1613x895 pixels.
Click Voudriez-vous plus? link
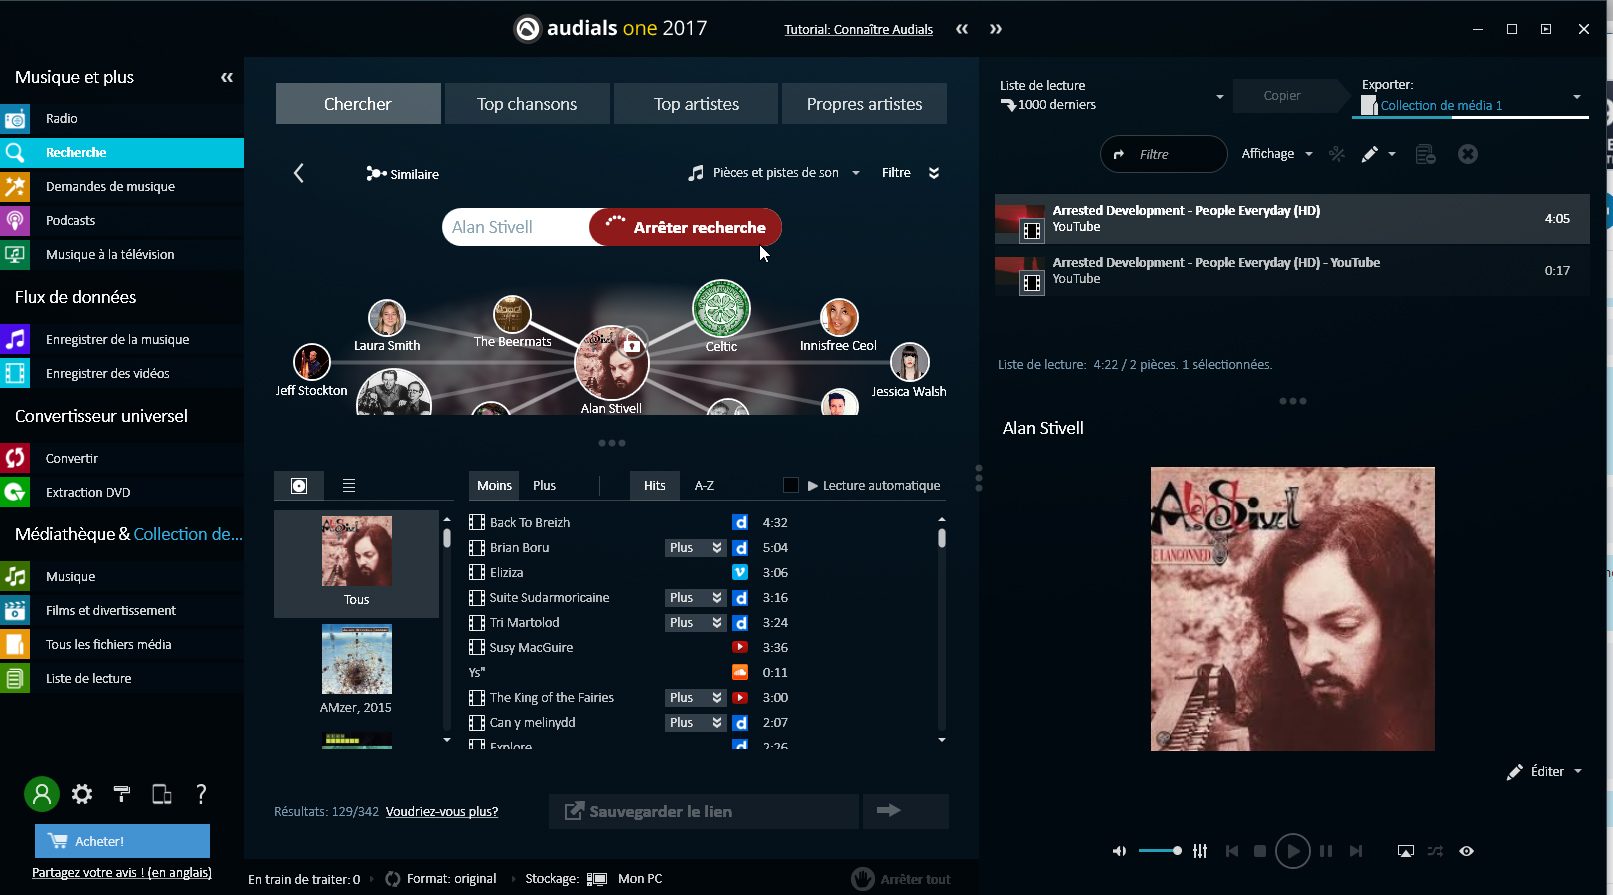(x=442, y=811)
